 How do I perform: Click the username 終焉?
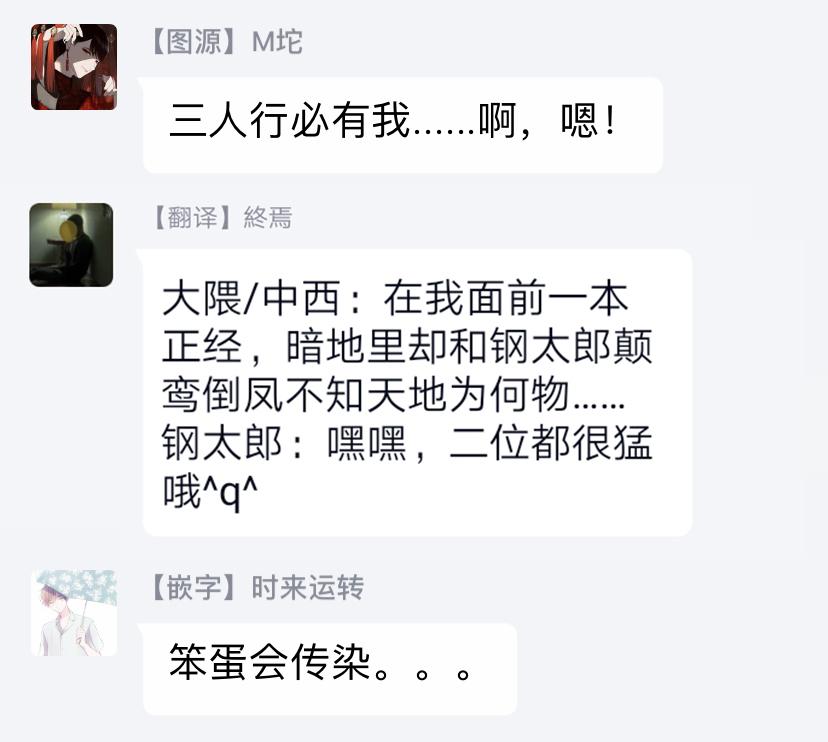pos(268,217)
